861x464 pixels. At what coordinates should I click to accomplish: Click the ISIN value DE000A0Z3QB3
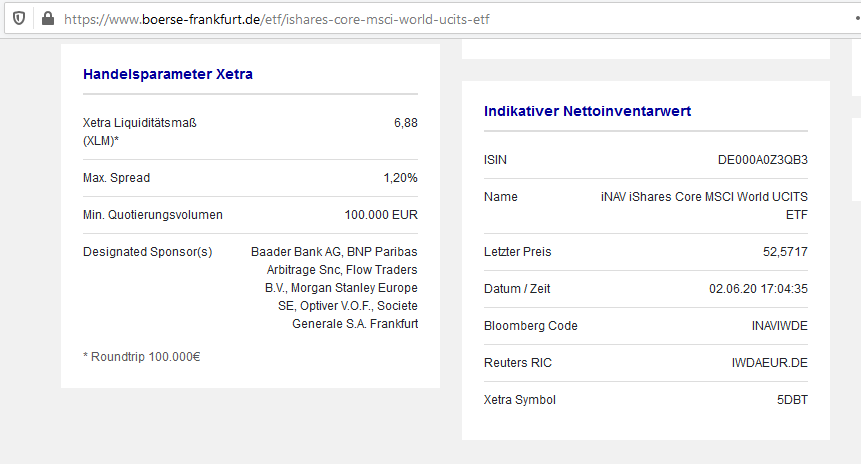pos(762,160)
